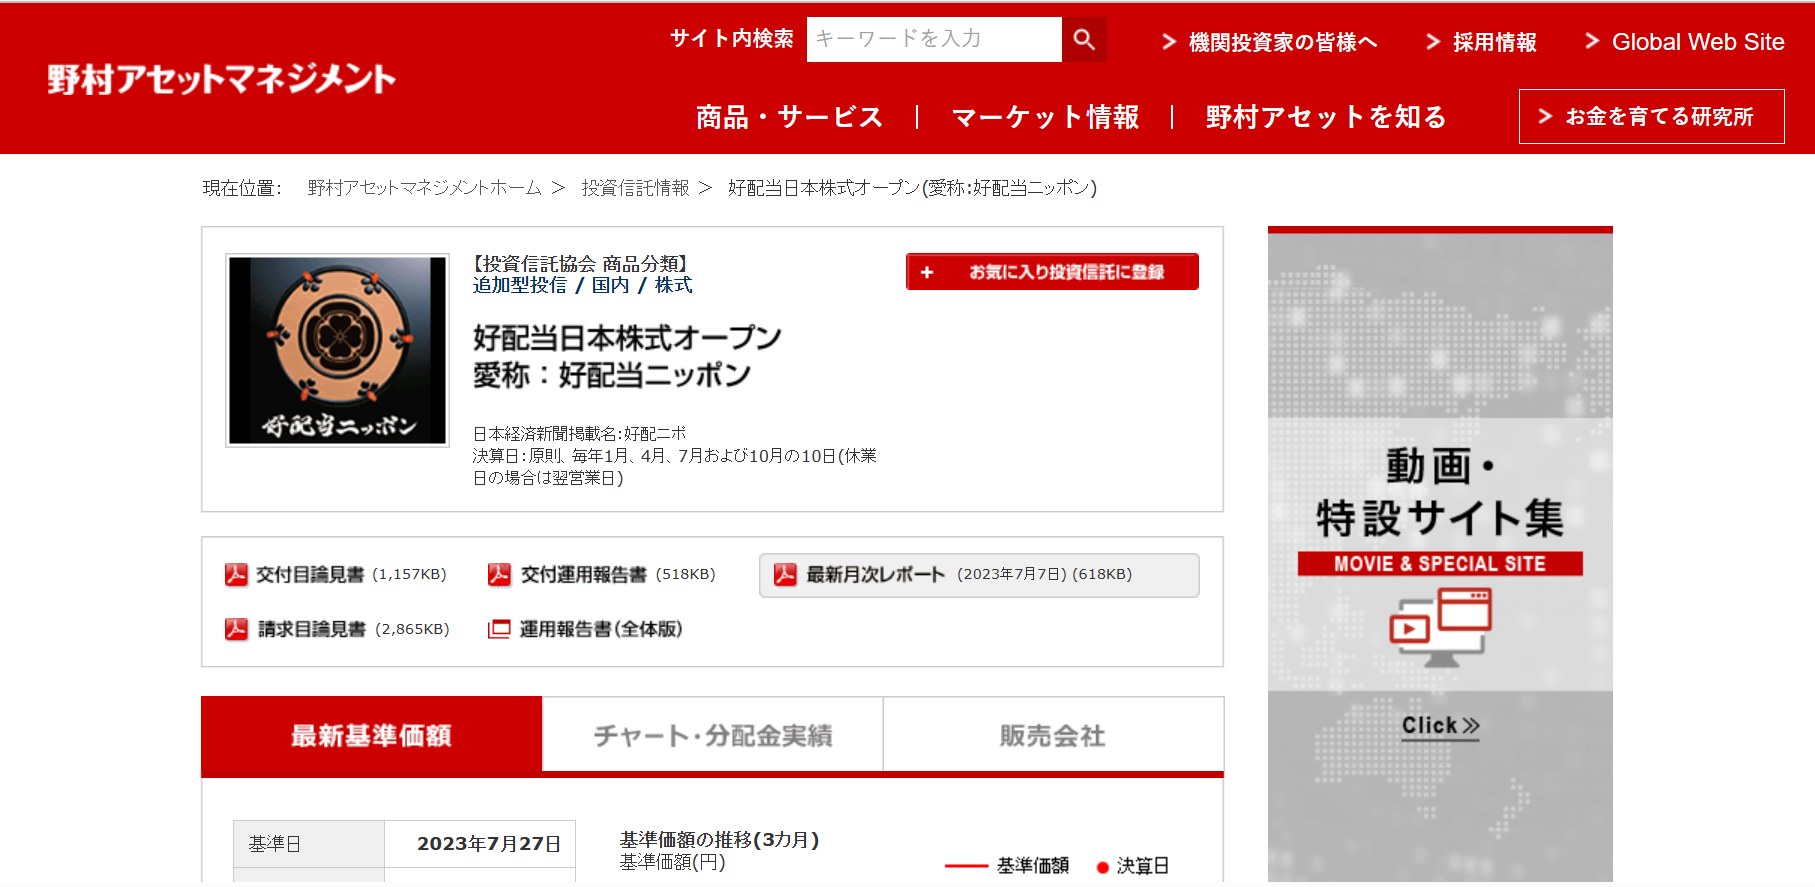
Task: Click the 好配当ニッポン fund thumbnail image
Action: click(337, 350)
